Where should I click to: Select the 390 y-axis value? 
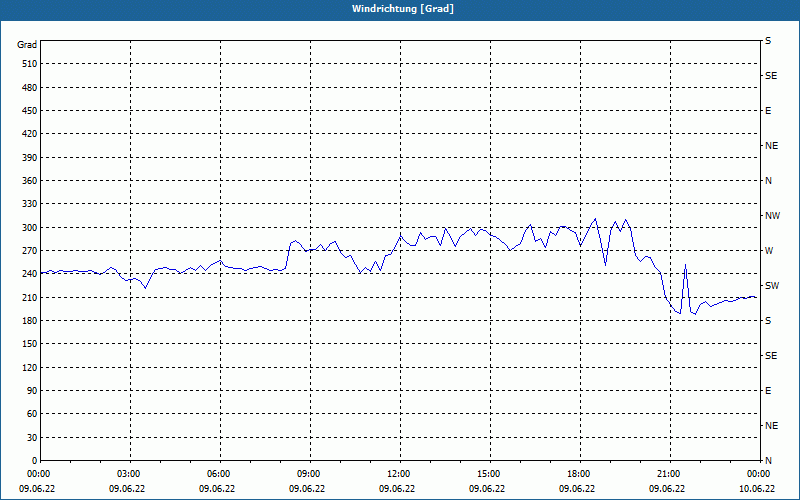pyautogui.click(x=30, y=157)
